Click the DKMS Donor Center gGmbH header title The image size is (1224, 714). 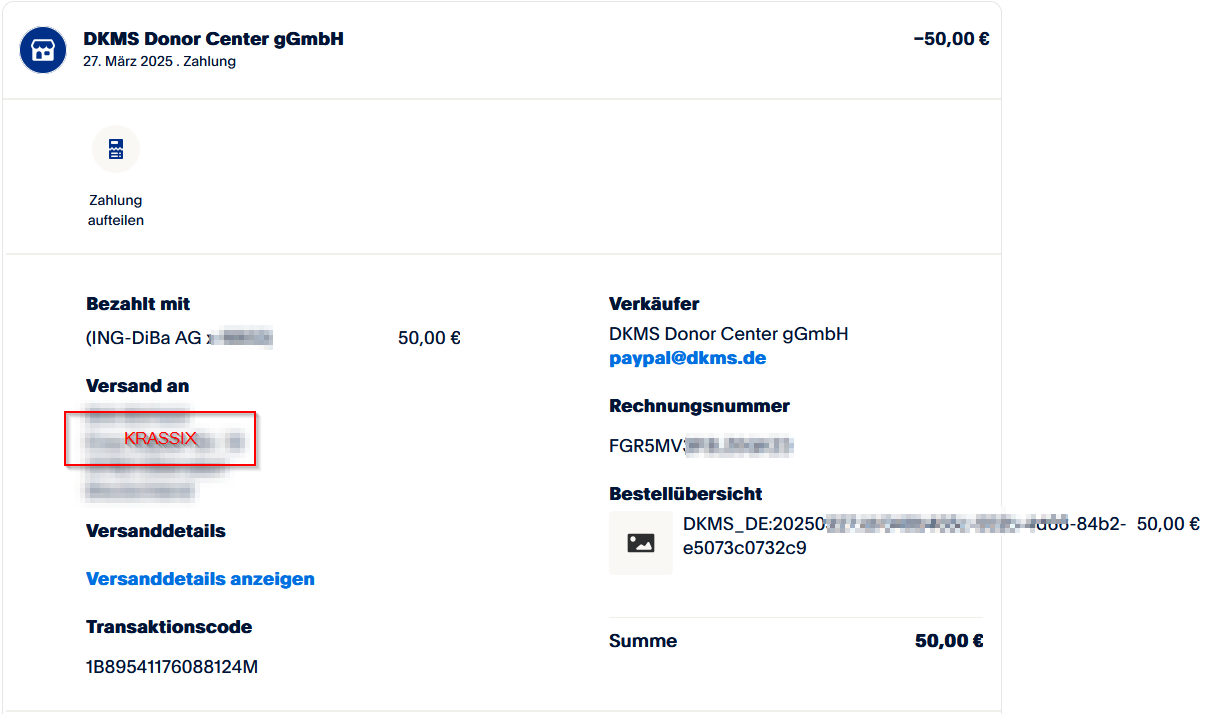pos(214,40)
